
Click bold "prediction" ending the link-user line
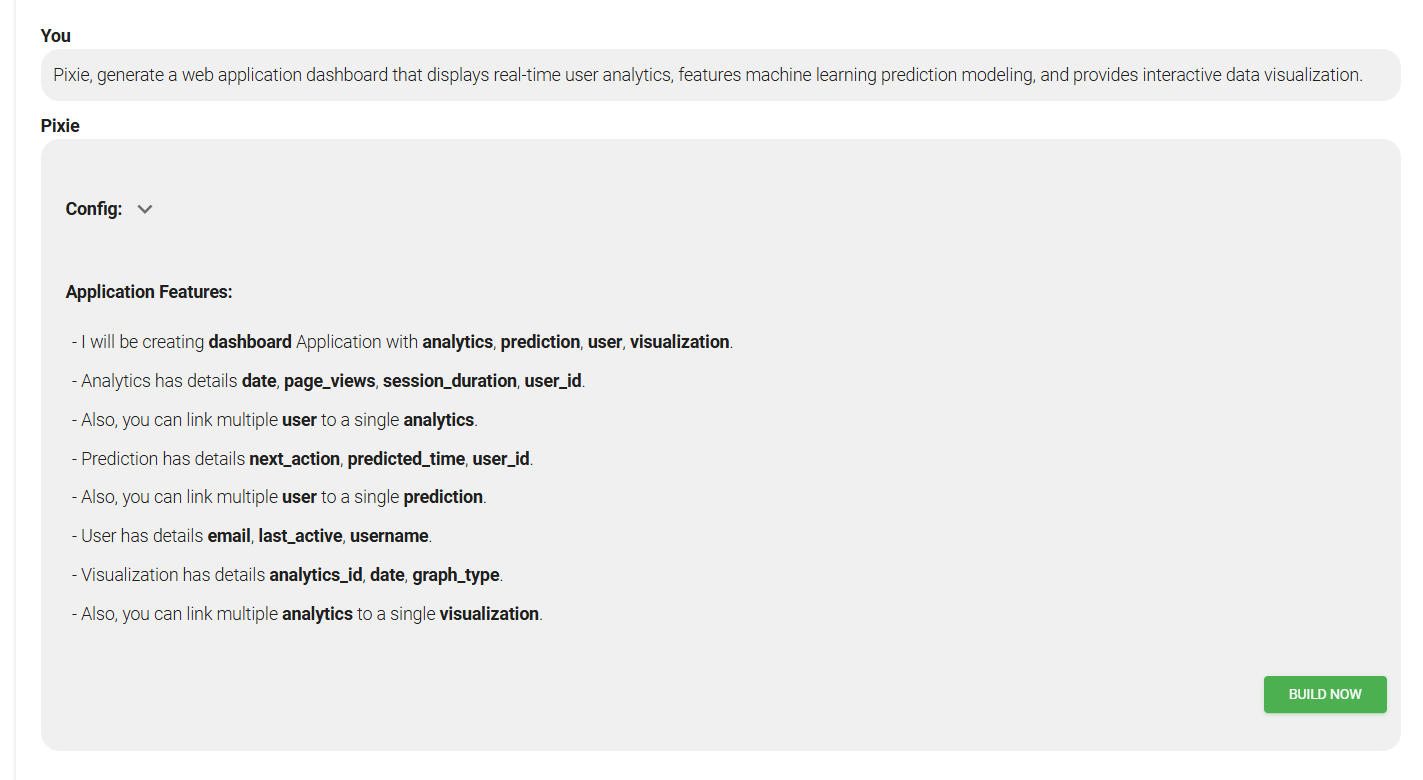click(443, 497)
